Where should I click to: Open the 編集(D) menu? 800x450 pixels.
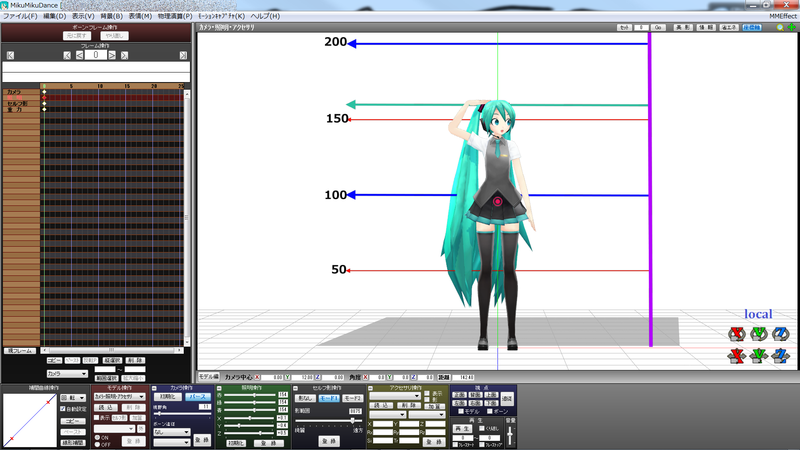pyautogui.click(x=55, y=16)
